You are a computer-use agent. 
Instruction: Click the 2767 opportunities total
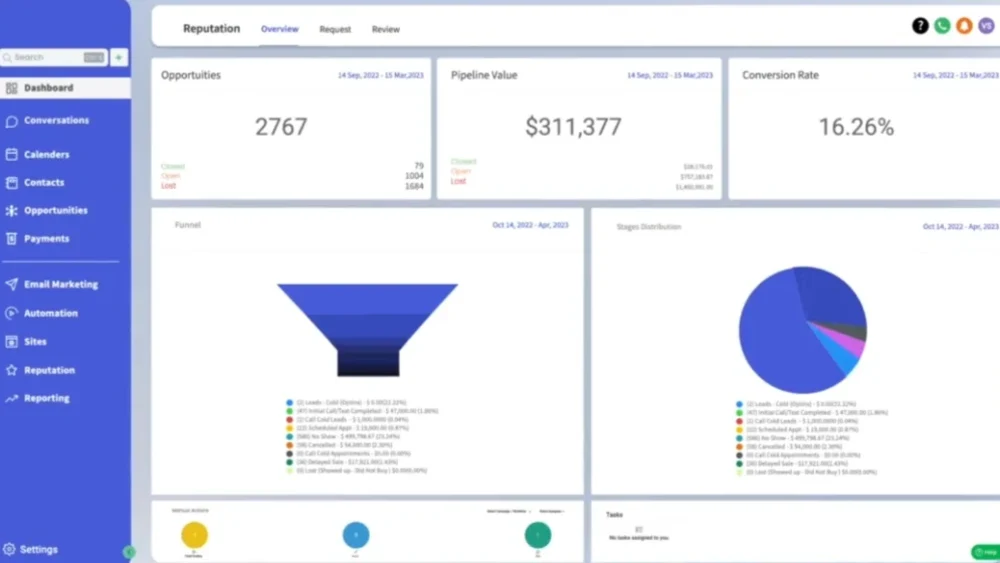281,127
